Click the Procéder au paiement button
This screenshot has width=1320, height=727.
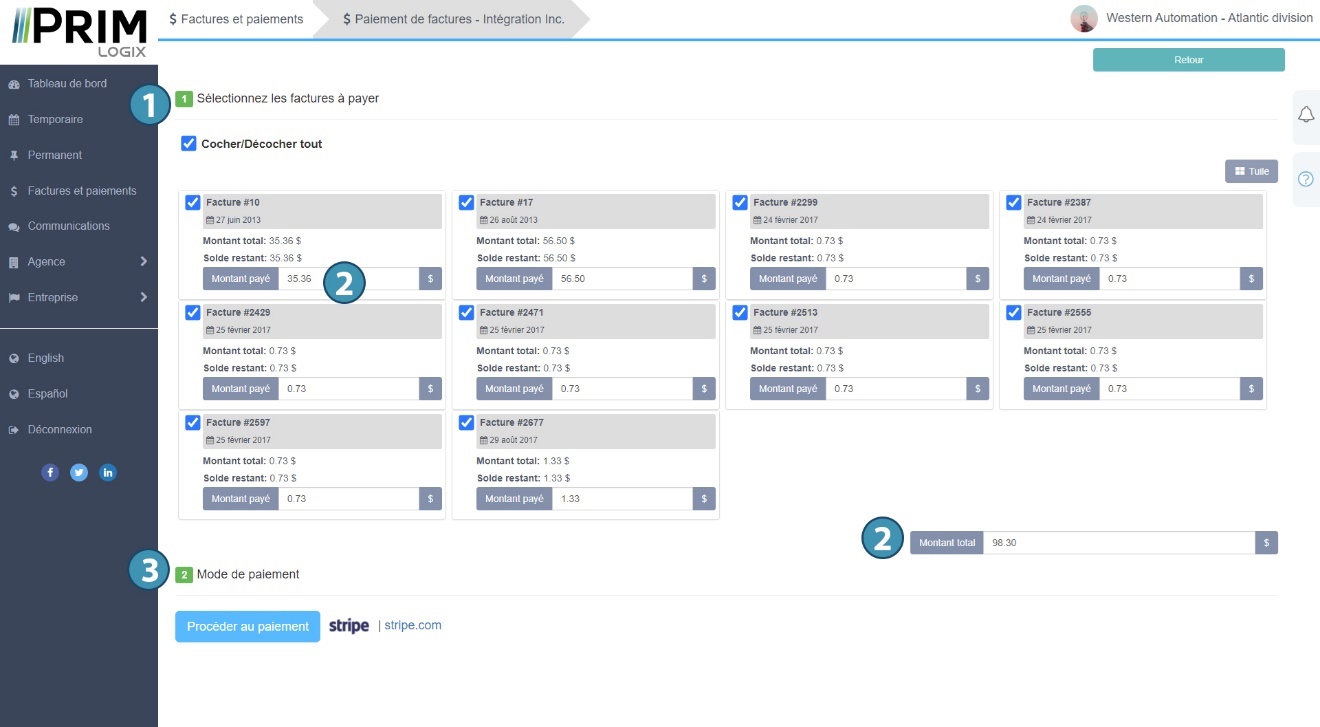247,626
